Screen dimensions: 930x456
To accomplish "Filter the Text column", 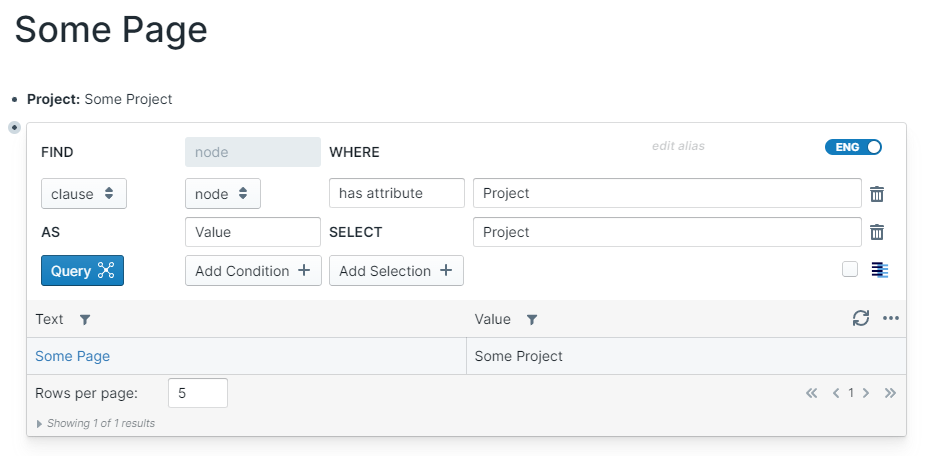I will pyautogui.click(x=85, y=320).
